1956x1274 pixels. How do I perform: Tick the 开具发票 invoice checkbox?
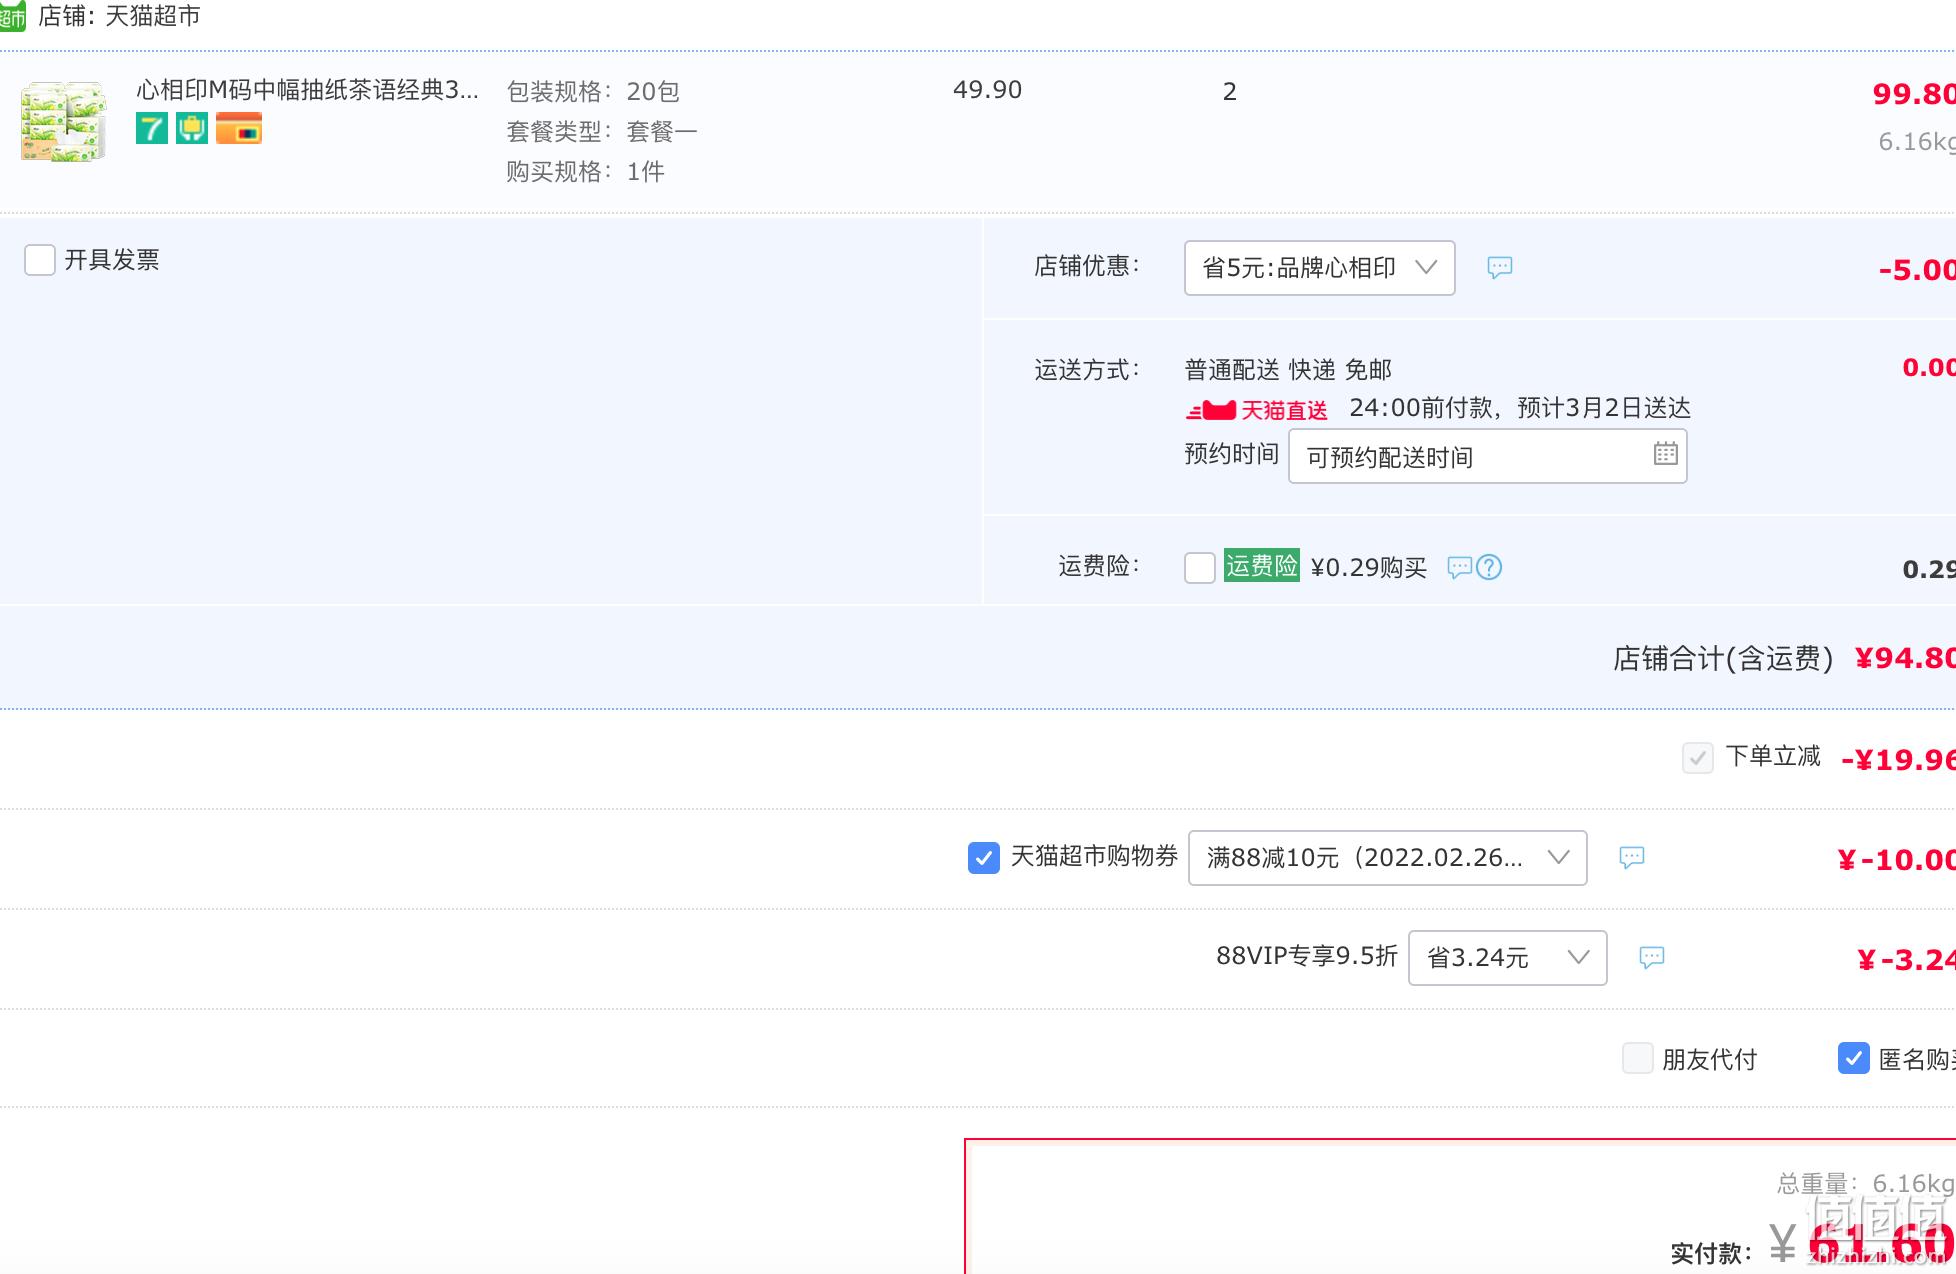[40, 260]
